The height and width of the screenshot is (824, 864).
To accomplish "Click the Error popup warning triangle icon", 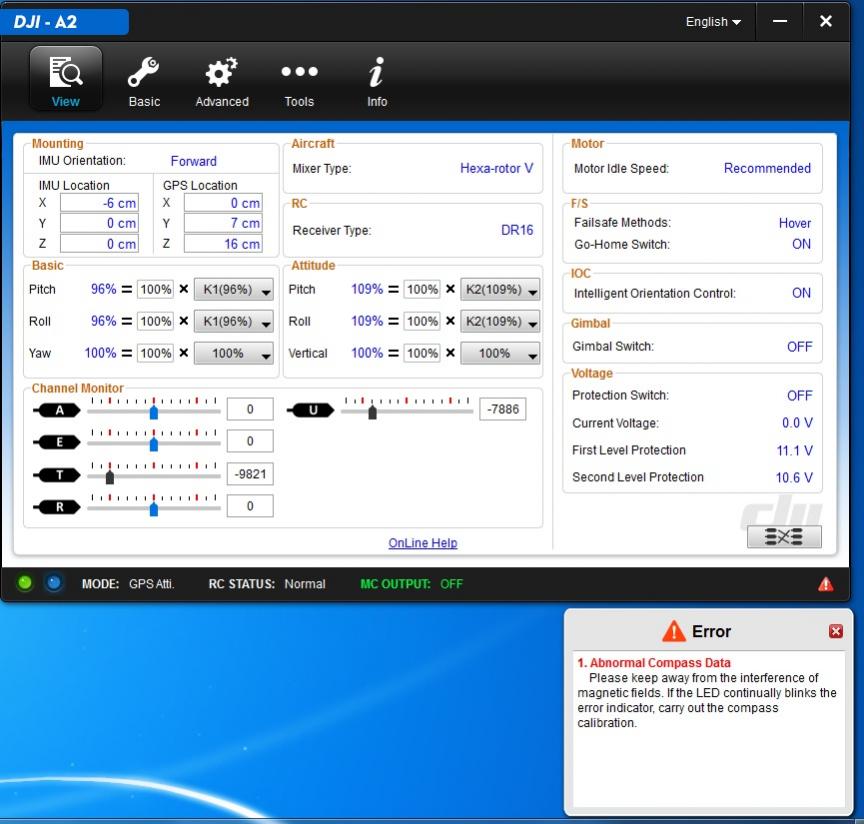I will click(x=673, y=631).
